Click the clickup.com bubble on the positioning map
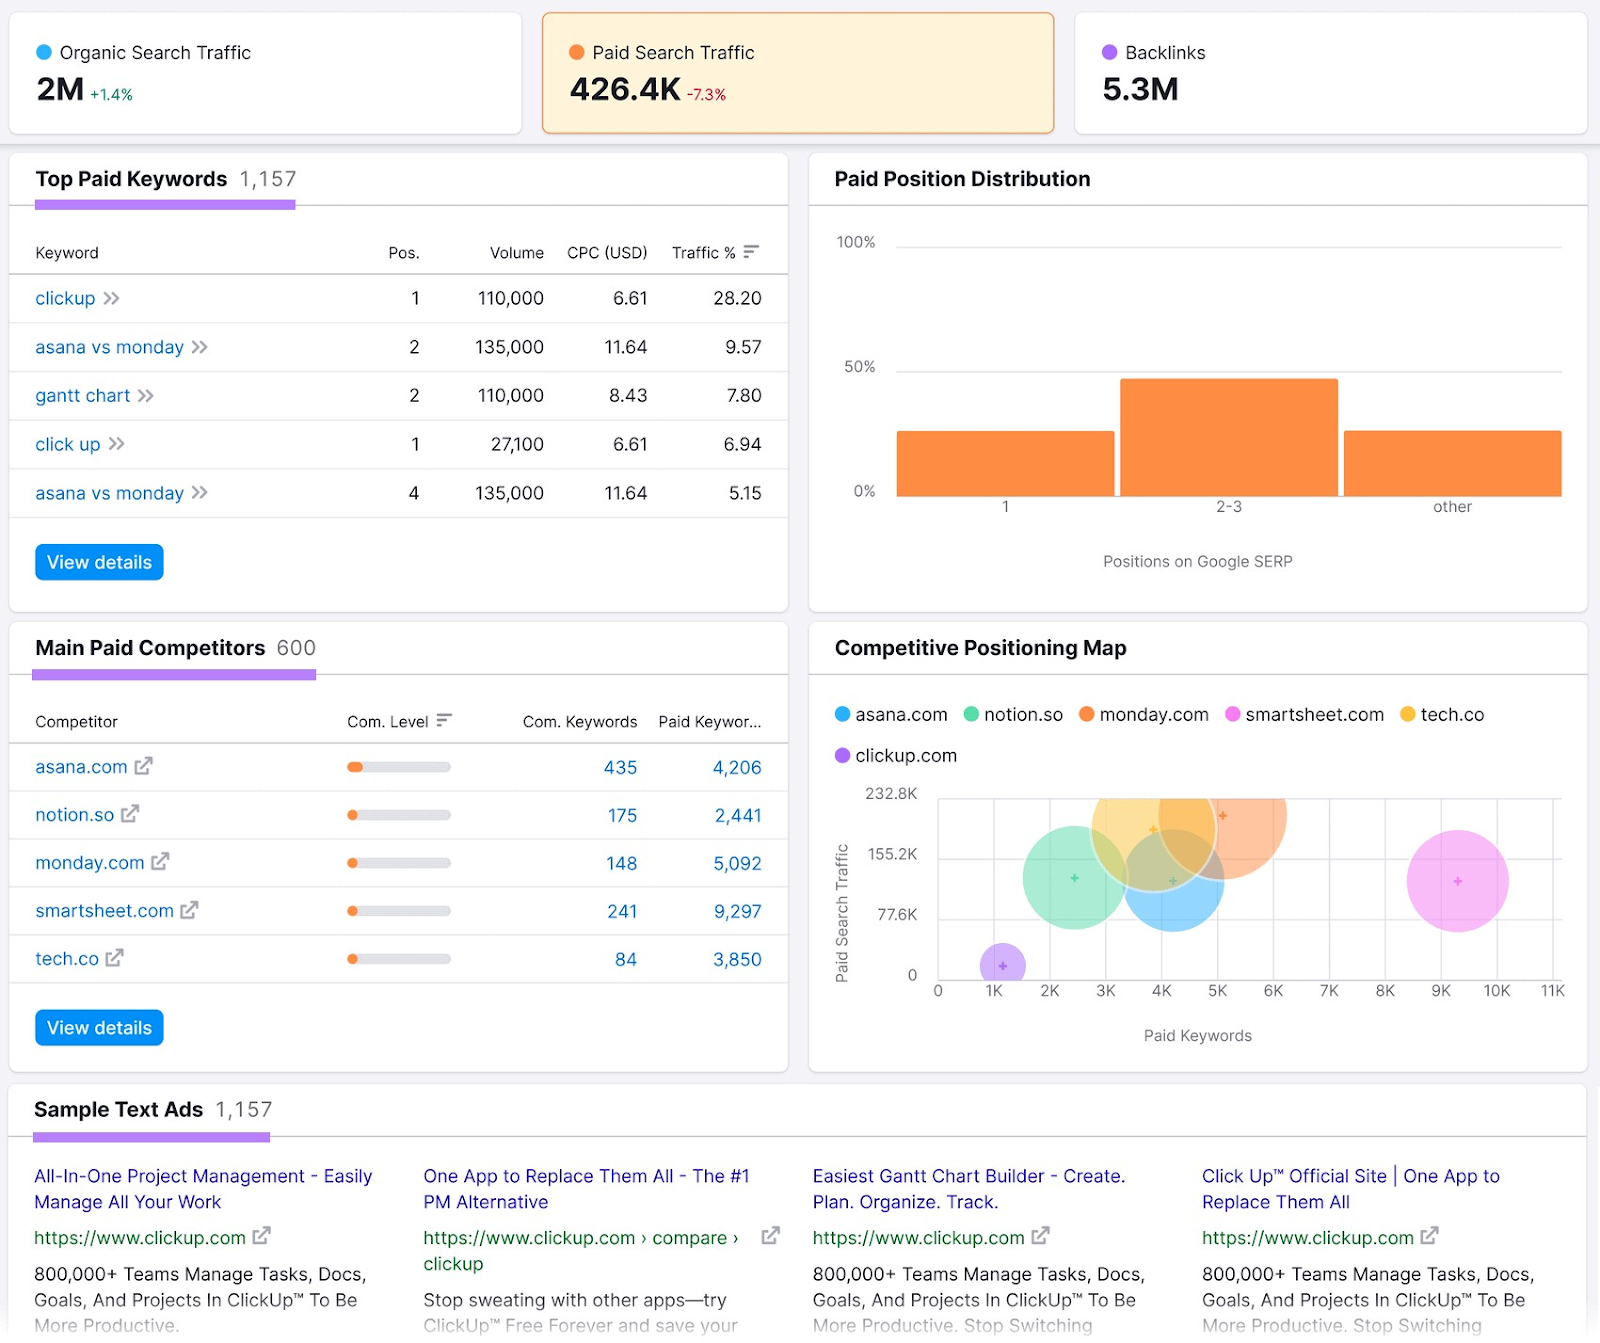The image size is (1600, 1343). pyautogui.click(x=1000, y=966)
